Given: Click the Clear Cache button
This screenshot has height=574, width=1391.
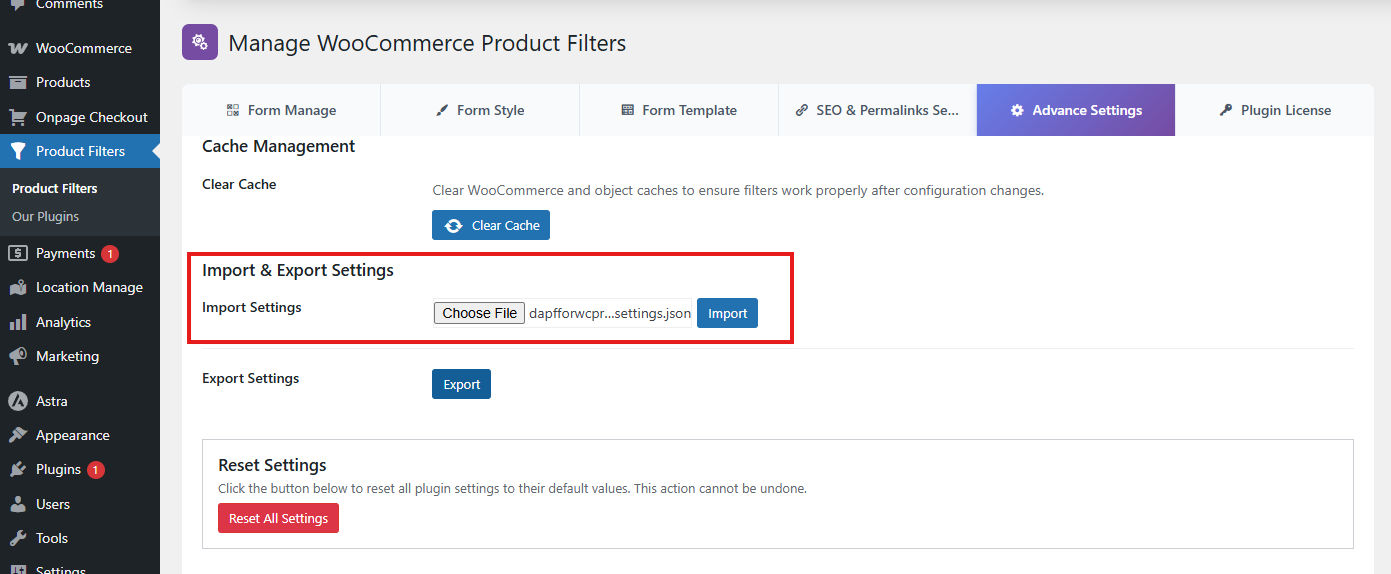Looking at the screenshot, I should pos(491,225).
